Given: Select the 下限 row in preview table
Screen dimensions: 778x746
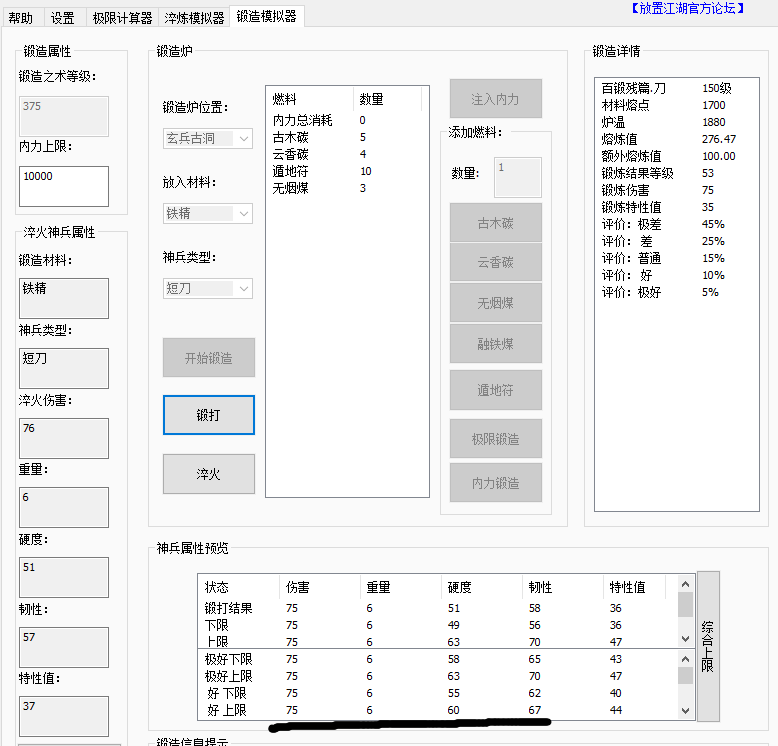Looking at the screenshot, I should coord(438,625).
